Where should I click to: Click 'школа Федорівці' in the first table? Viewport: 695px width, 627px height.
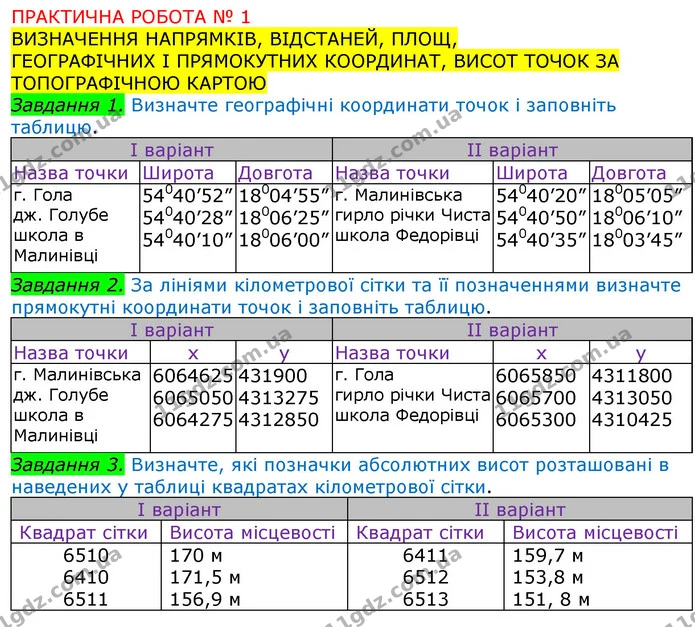(x=407, y=235)
